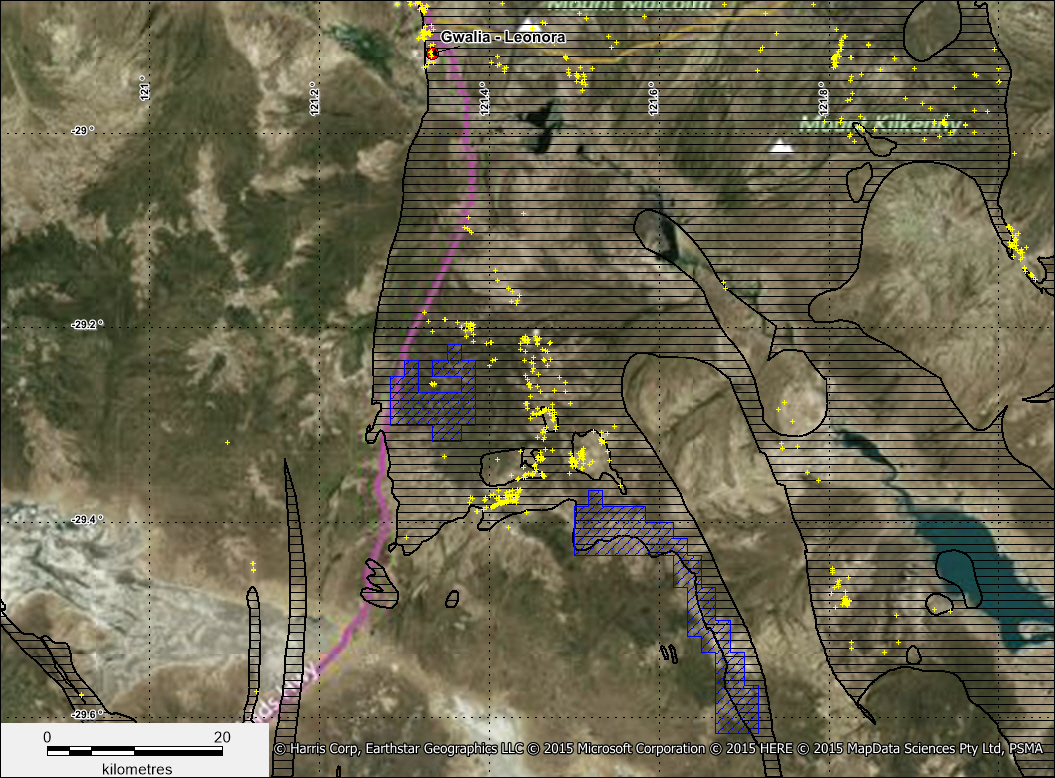Select the long southeastern blue hatched tenement
Viewport: 1055px width, 778px height.
tap(700, 590)
